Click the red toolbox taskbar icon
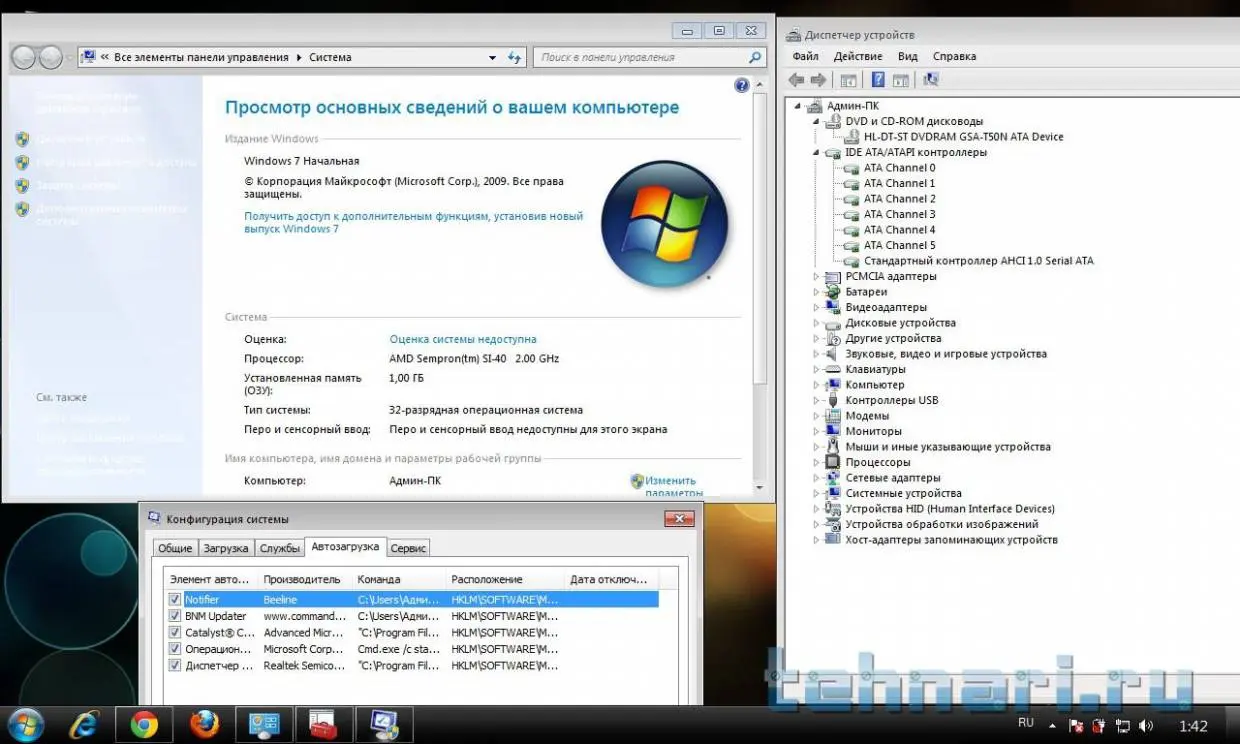This screenshot has height=744, width=1240. [324, 724]
